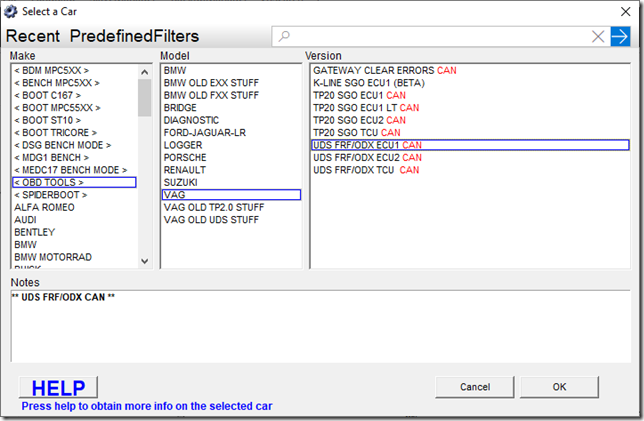Select RENAULT model
This screenshot has width=644, height=421.
[231, 170]
